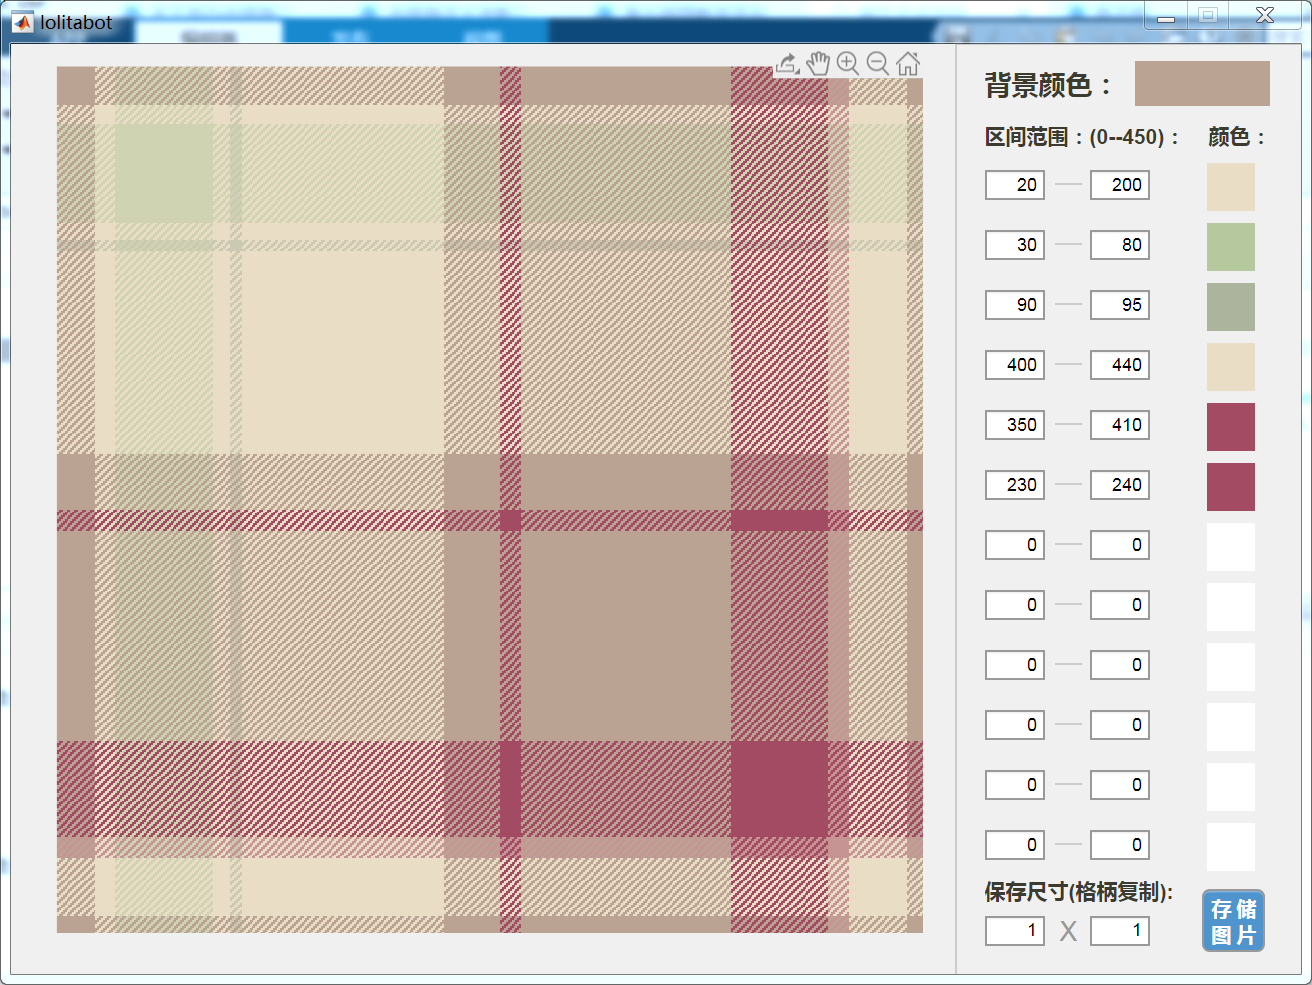Pick the beige color swatch for range 20-200
This screenshot has height=985, width=1312.
pos(1230,187)
